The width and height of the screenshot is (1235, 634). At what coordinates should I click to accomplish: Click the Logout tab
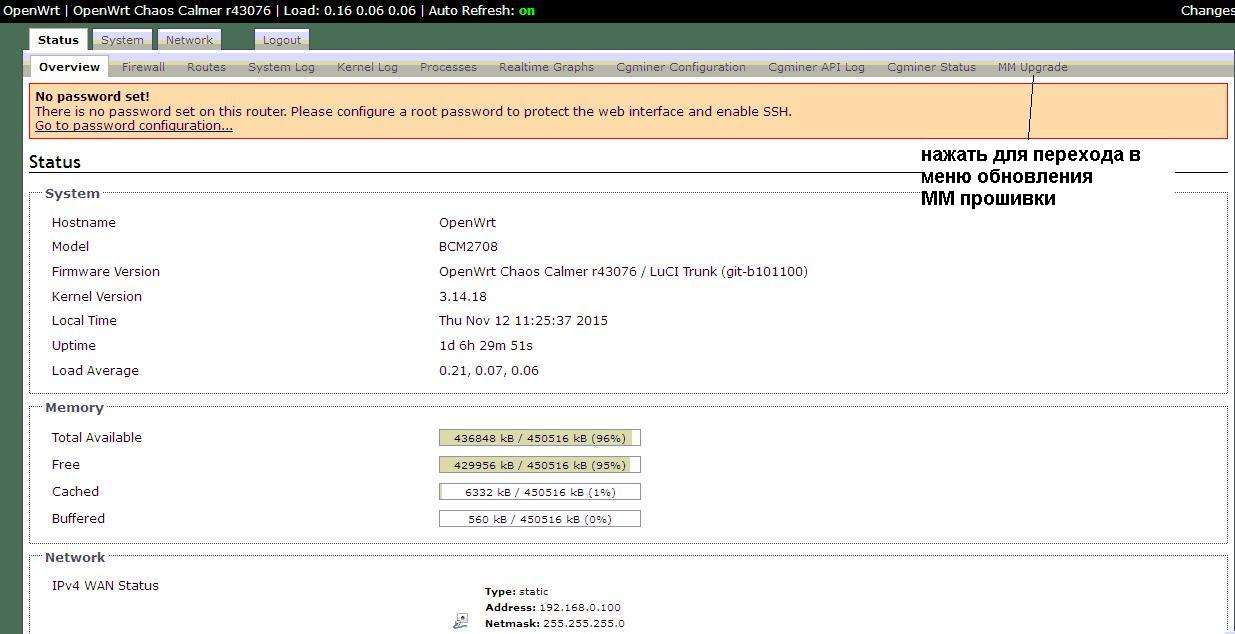(281, 40)
